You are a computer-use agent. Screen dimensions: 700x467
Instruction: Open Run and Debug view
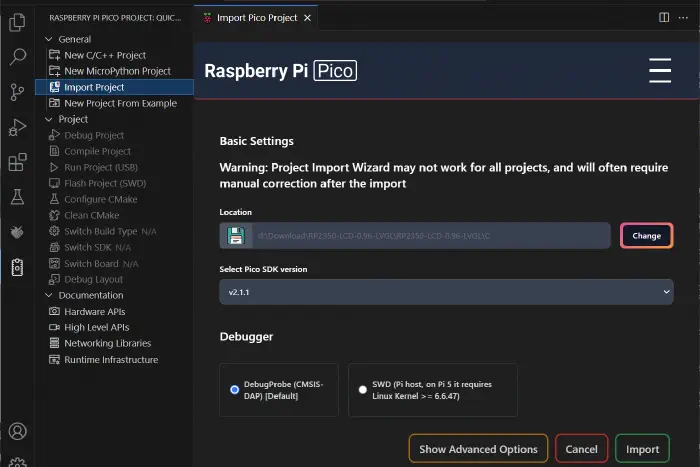pos(17,127)
